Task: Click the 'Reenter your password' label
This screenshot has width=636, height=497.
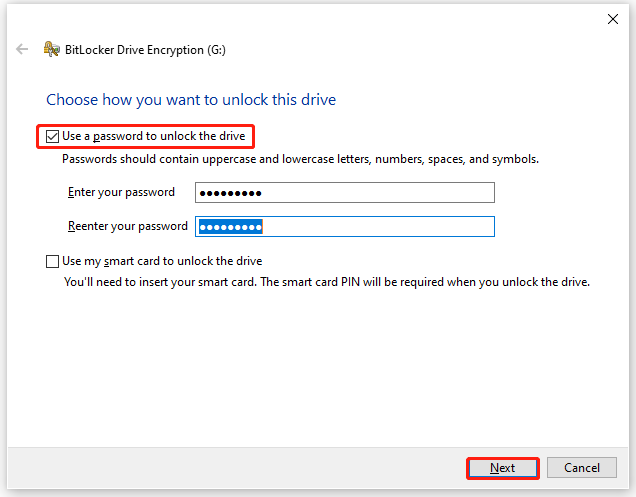Action: [x=128, y=226]
